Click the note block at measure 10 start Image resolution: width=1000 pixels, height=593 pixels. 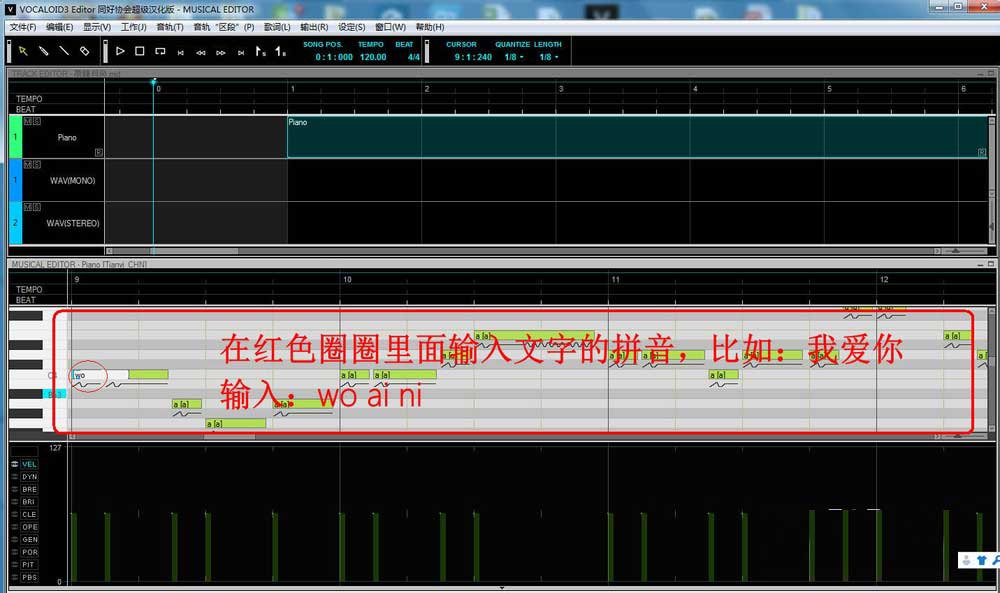click(x=355, y=374)
